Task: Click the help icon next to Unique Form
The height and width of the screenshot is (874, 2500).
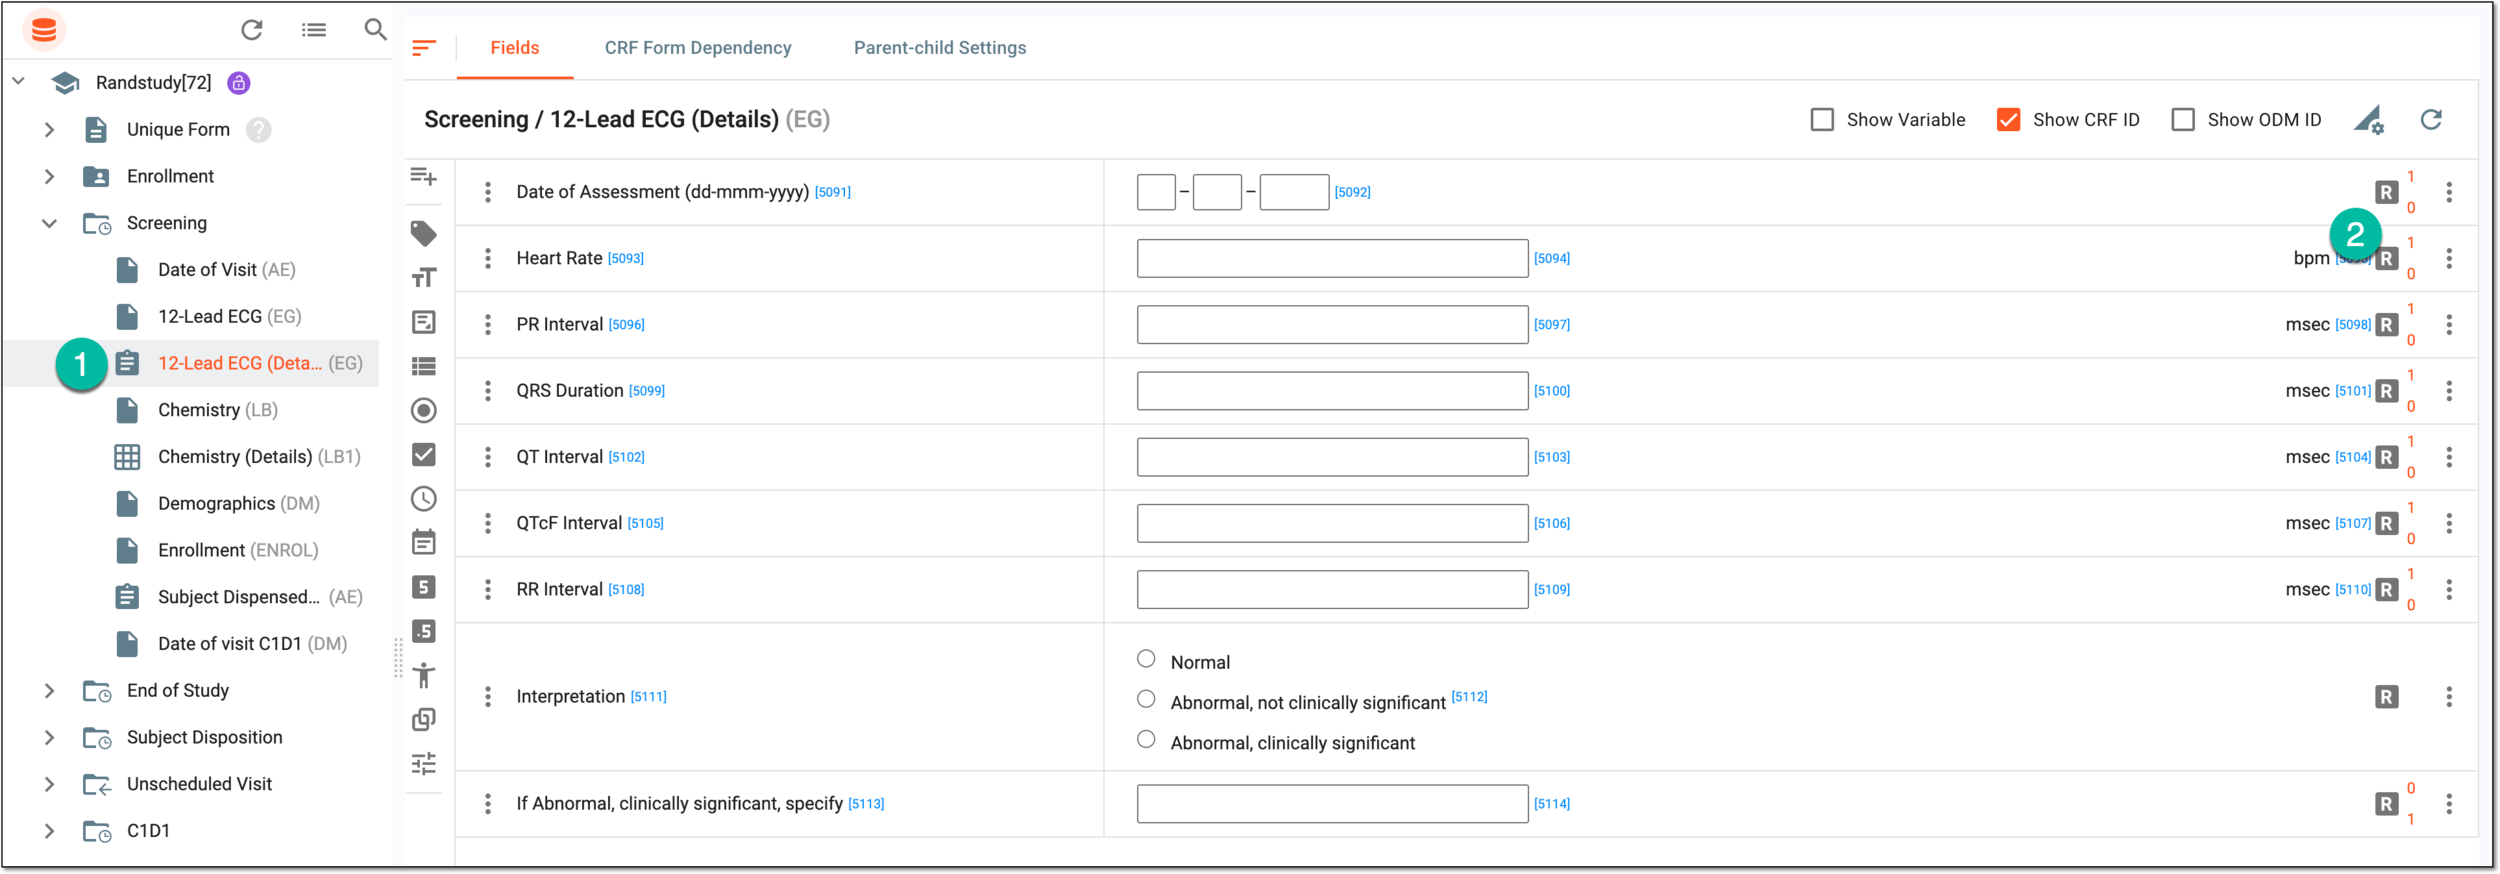Action: pyautogui.click(x=259, y=130)
